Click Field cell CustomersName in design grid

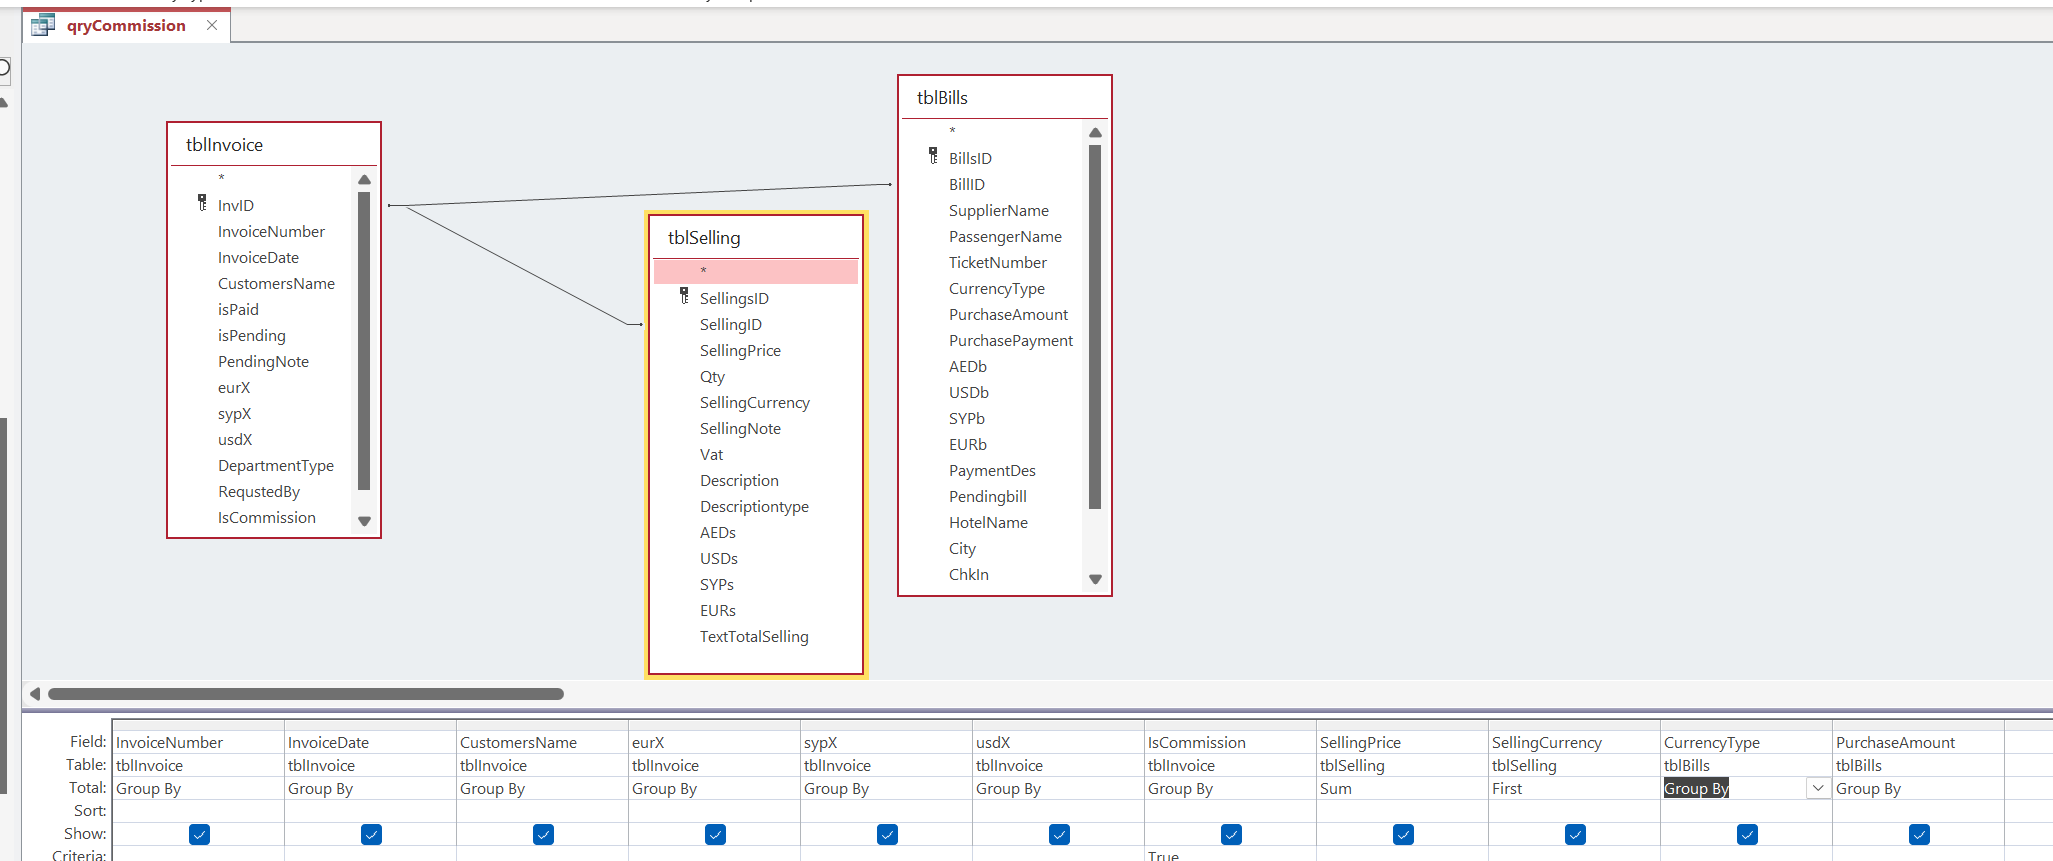coord(542,742)
